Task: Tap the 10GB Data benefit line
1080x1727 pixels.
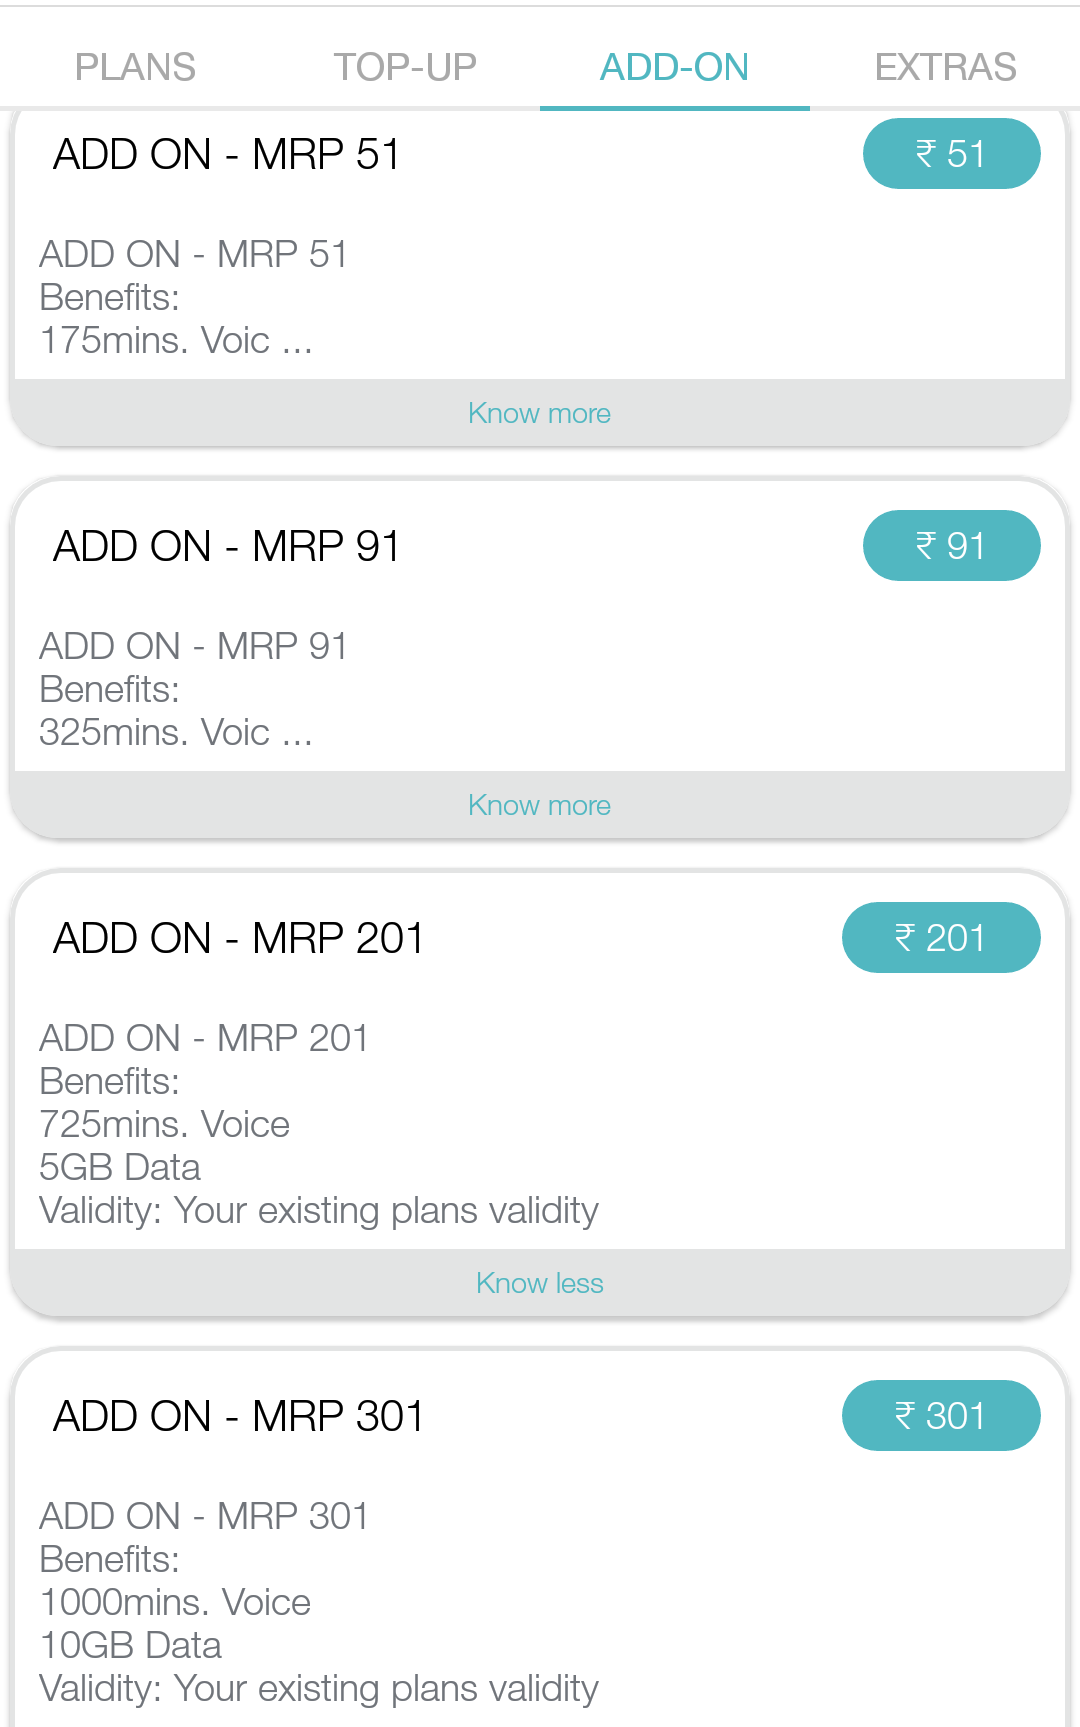Action: tap(130, 1645)
